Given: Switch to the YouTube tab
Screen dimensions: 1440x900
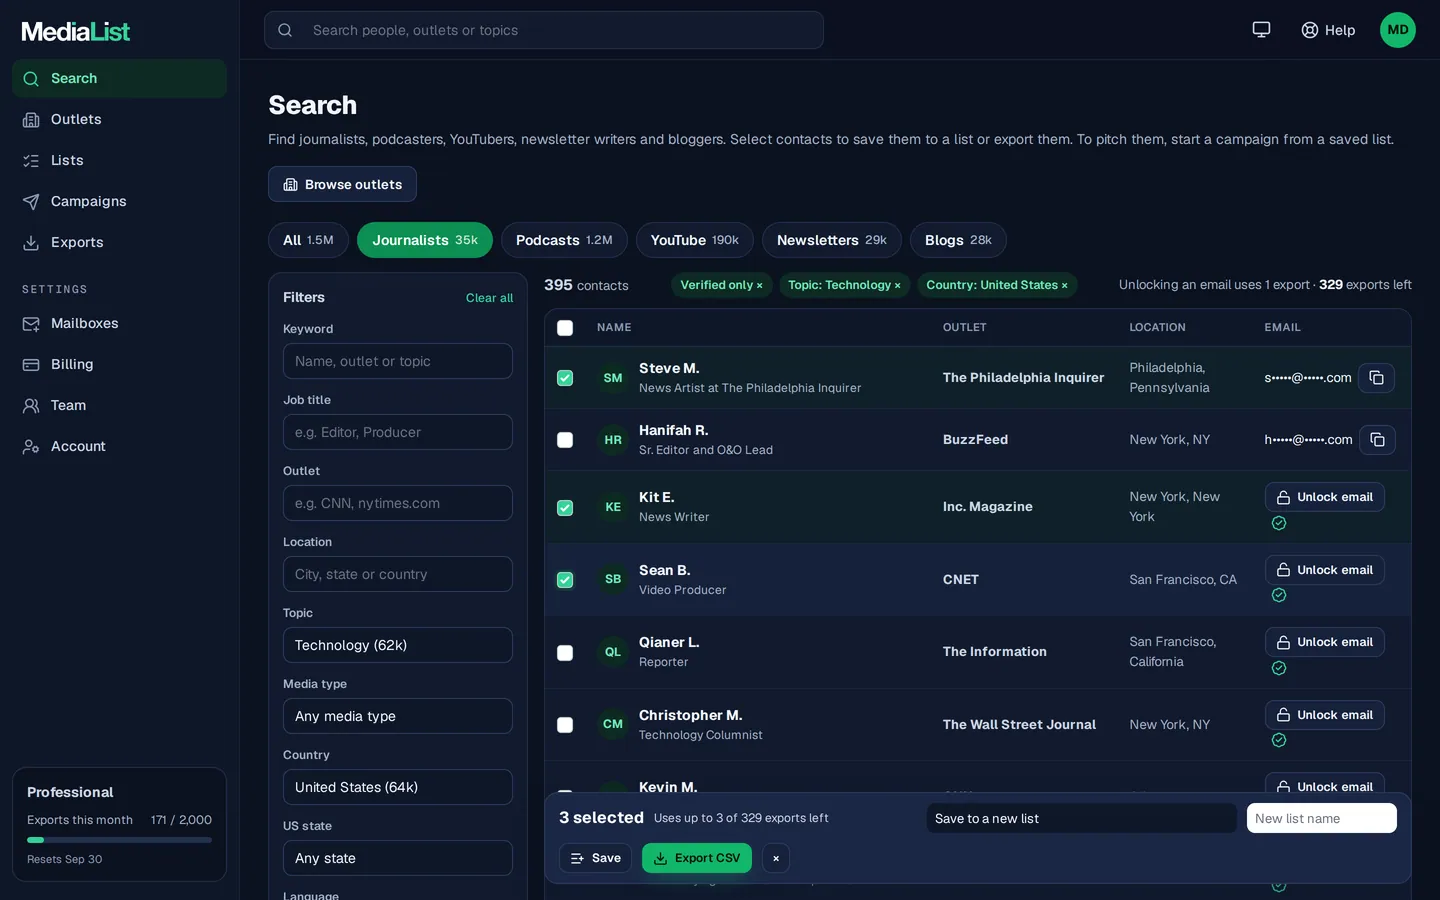Looking at the screenshot, I should [x=695, y=240].
